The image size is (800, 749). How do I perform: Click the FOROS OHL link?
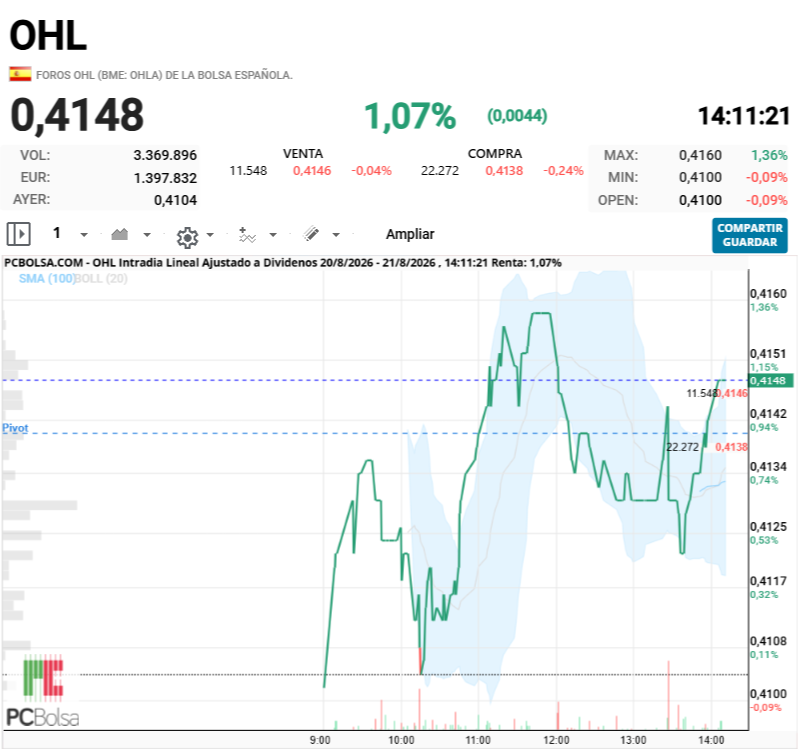(x=164, y=75)
